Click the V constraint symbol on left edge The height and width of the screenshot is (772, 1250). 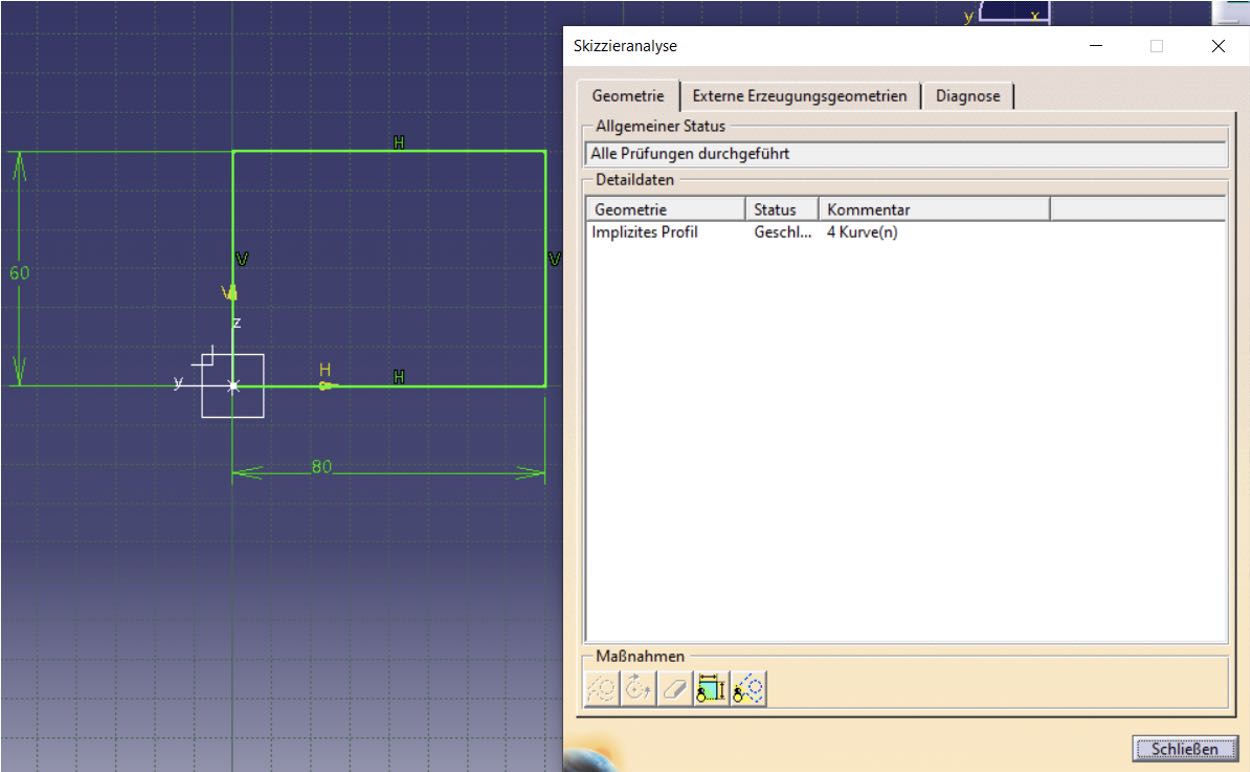241,260
